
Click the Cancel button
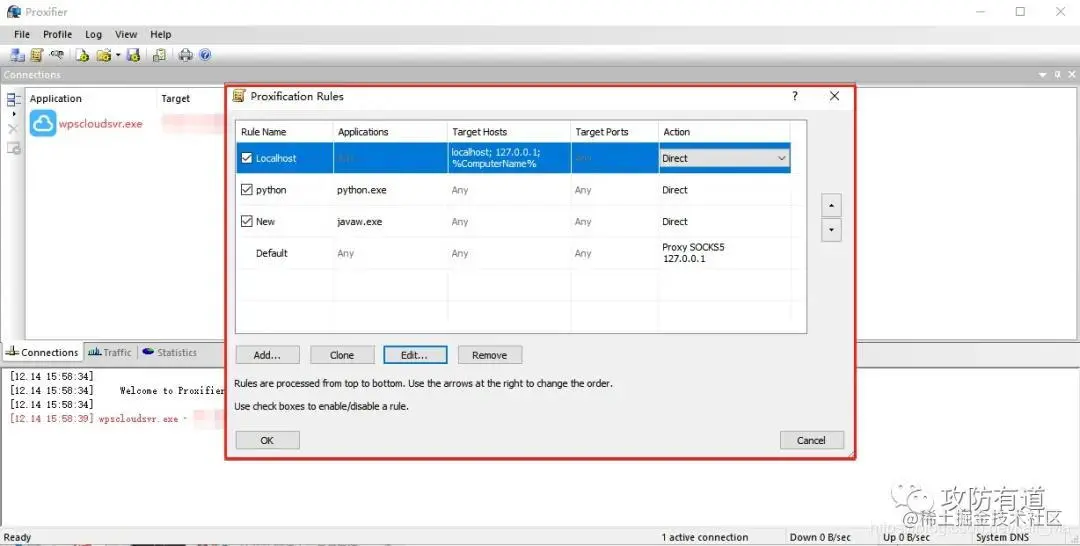(811, 441)
